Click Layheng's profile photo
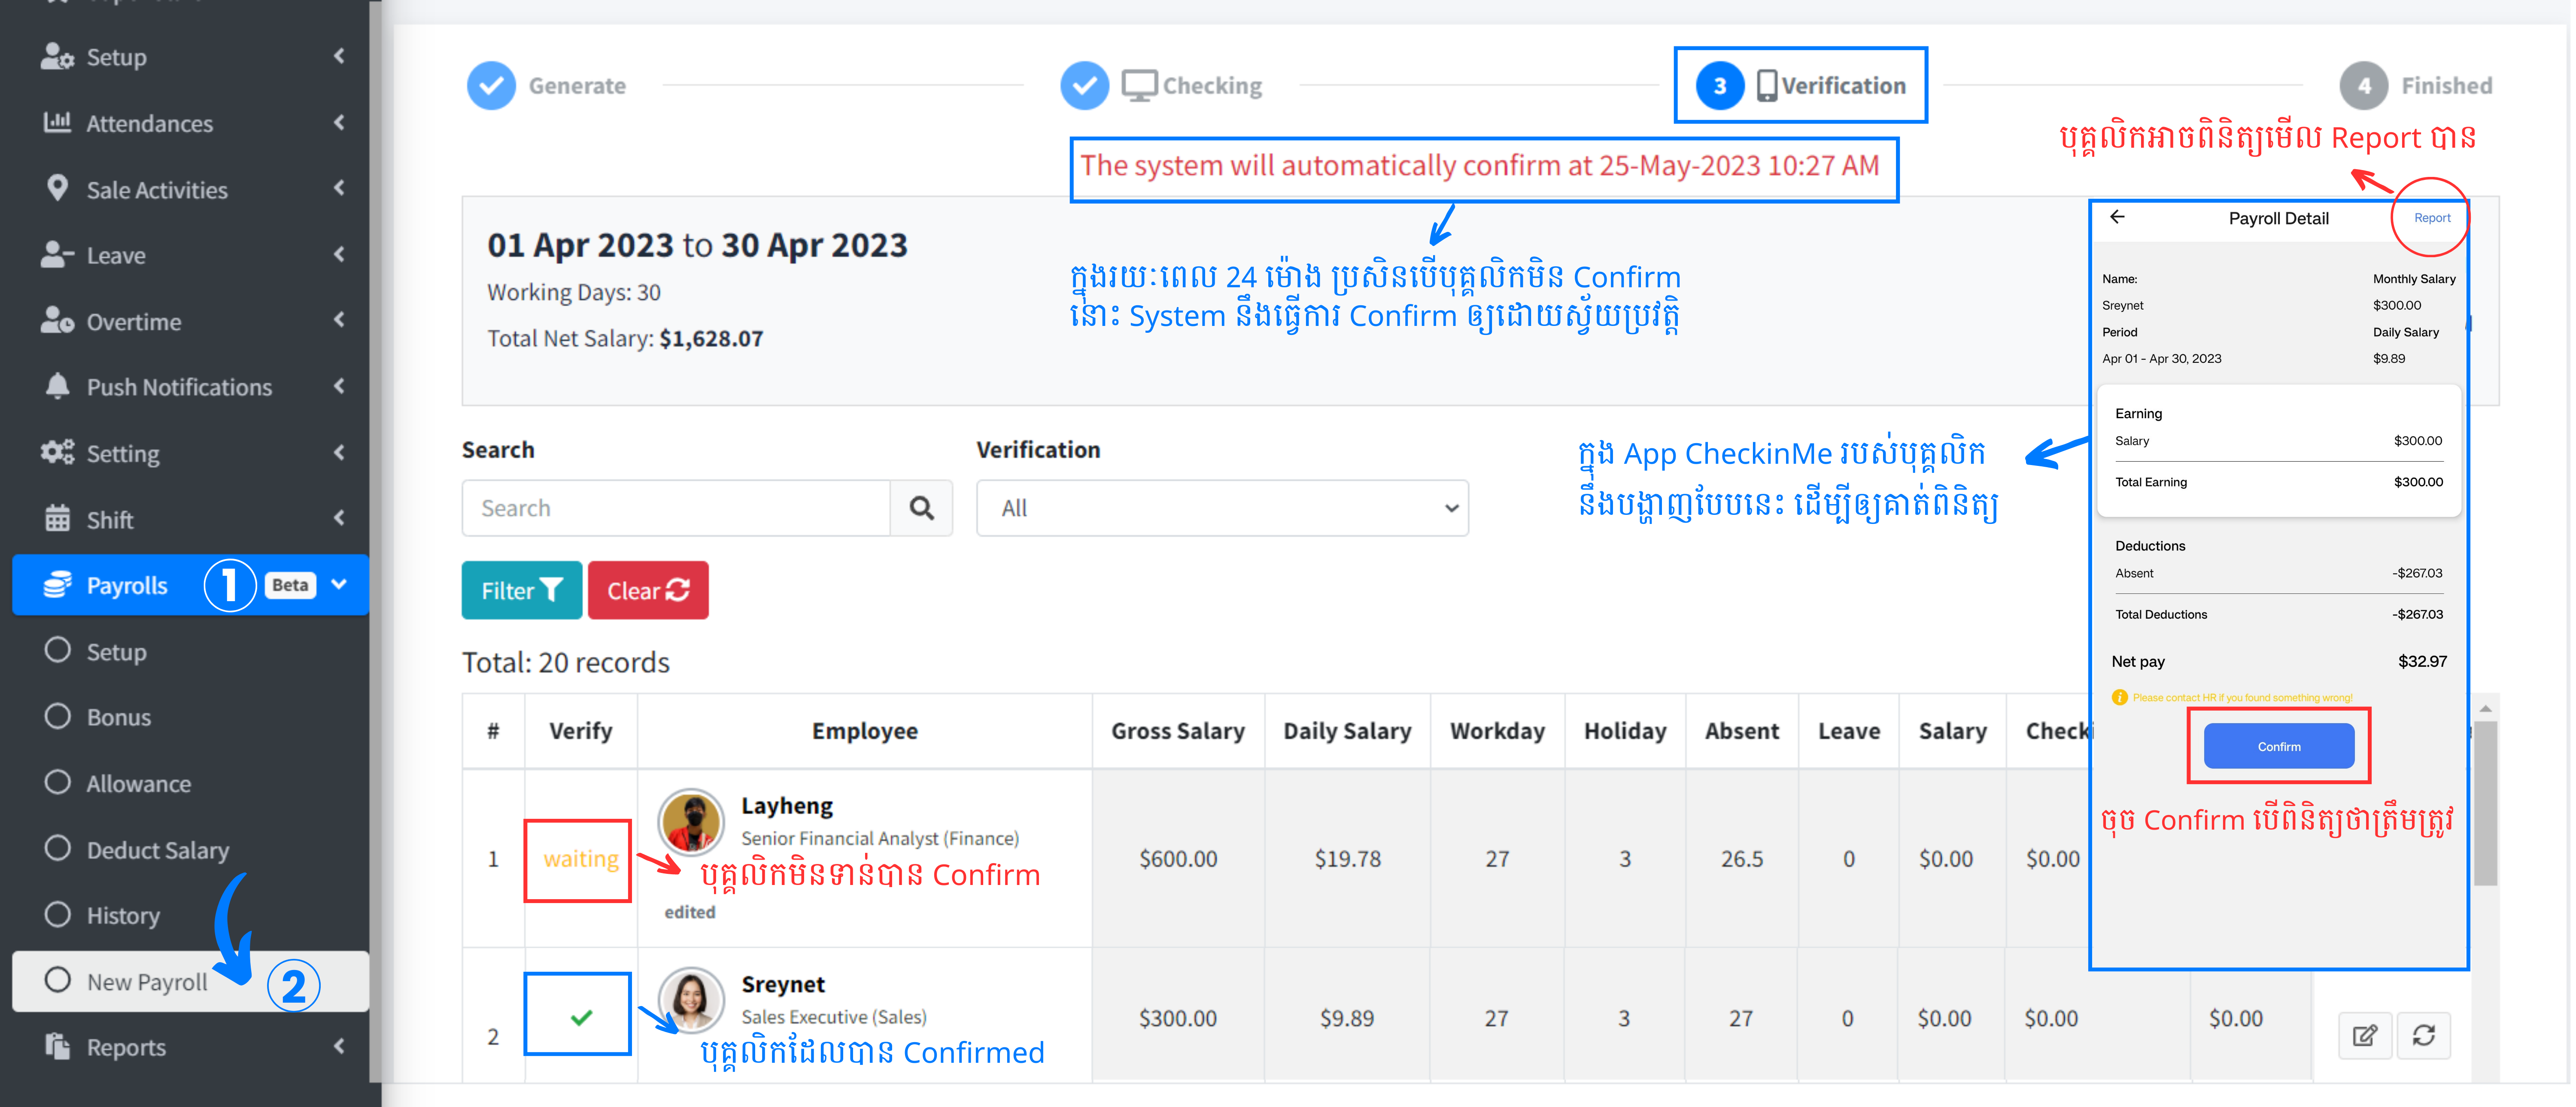Screen dimensions: 2576x1107 pos(690,822)
